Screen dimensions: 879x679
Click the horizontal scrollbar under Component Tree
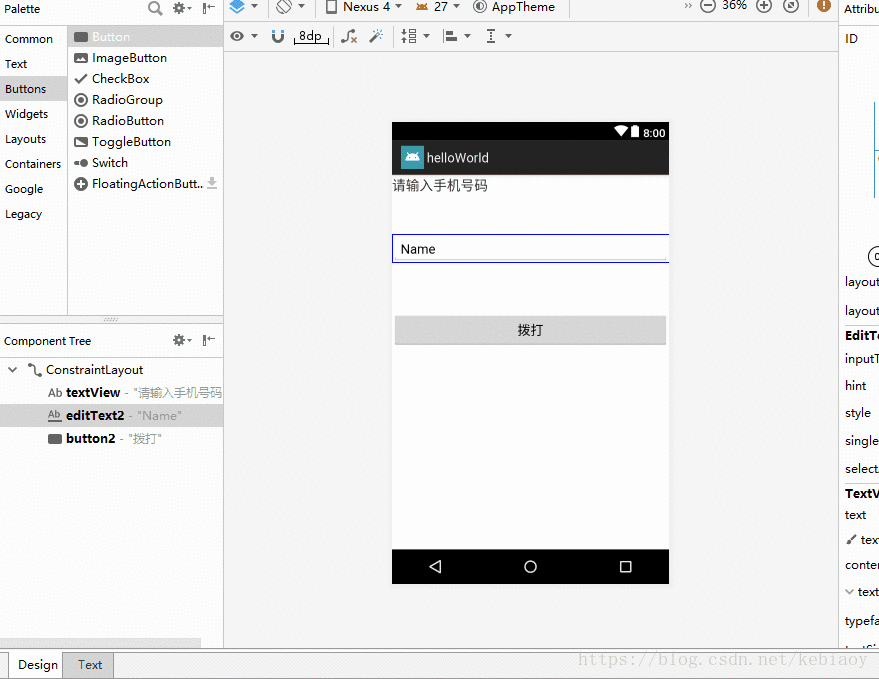(100, 643)
